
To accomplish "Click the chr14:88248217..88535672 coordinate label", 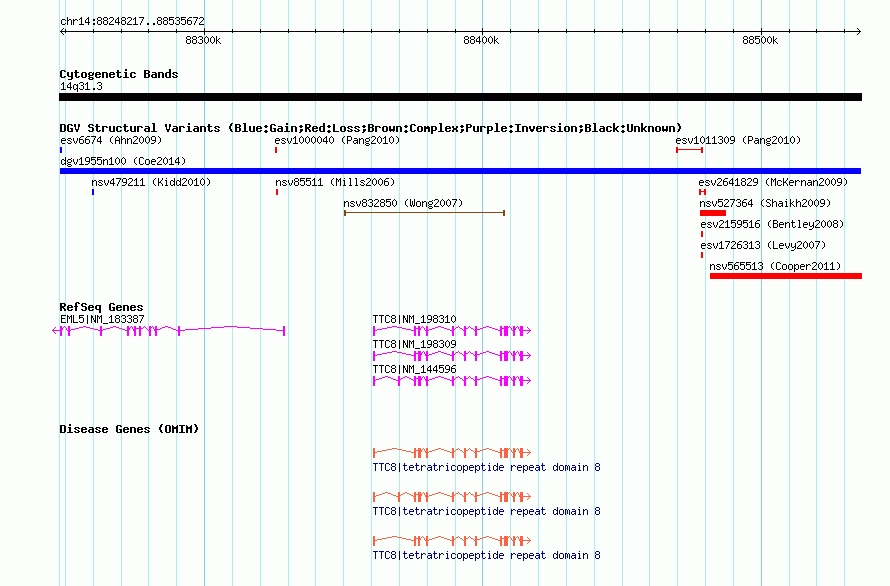I will (x=132, y=21).
